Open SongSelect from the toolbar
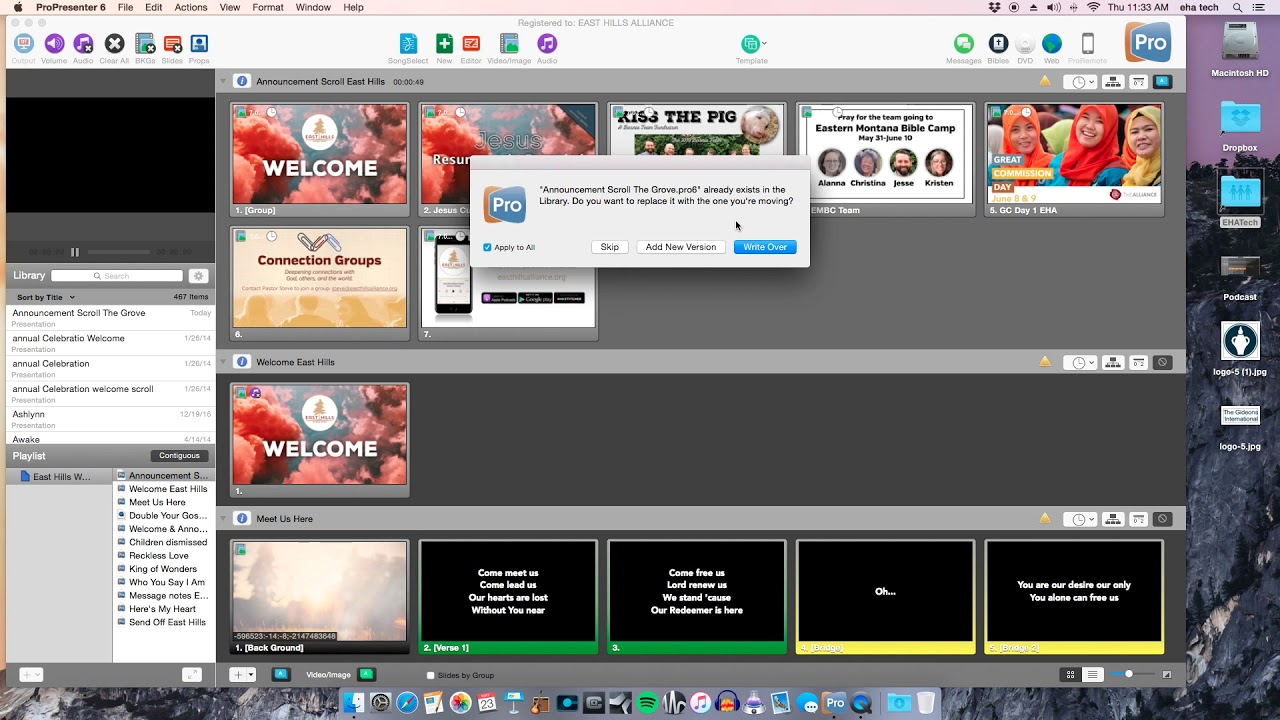The image size is (1280, 720). (408, 44)
